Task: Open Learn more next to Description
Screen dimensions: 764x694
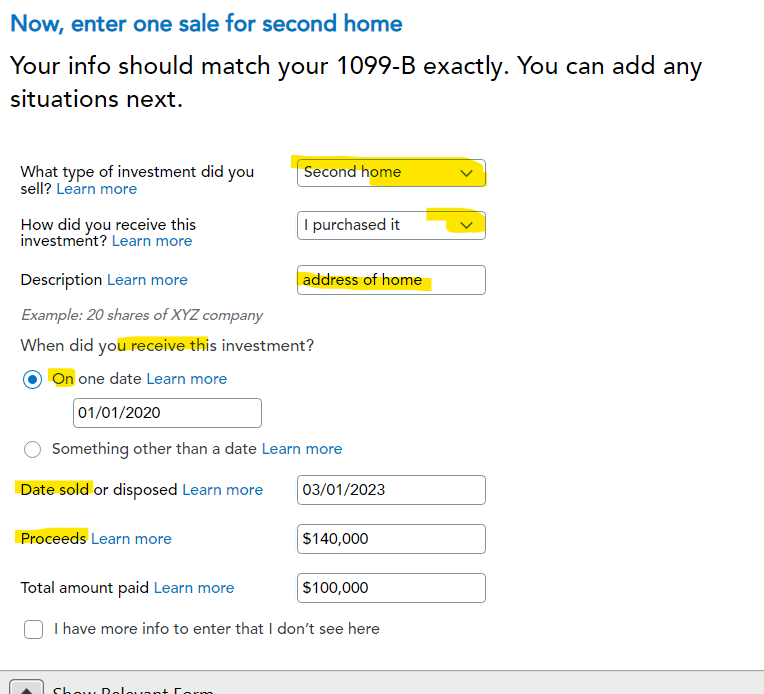Action: (x=147, y=280)
